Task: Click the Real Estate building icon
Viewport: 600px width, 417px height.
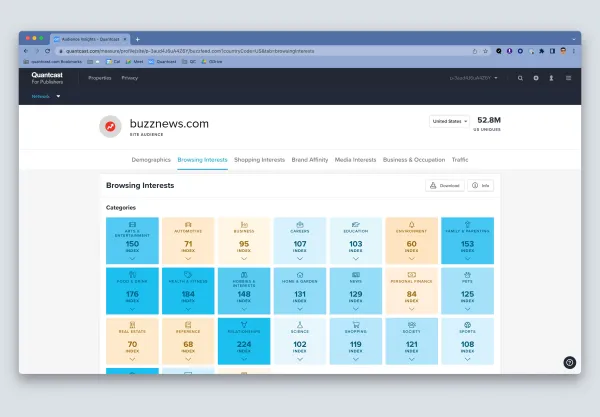Action: 132,325
